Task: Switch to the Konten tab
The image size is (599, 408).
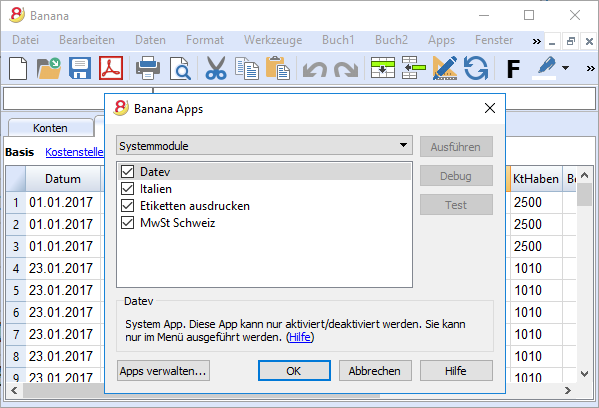Action: 50,128
